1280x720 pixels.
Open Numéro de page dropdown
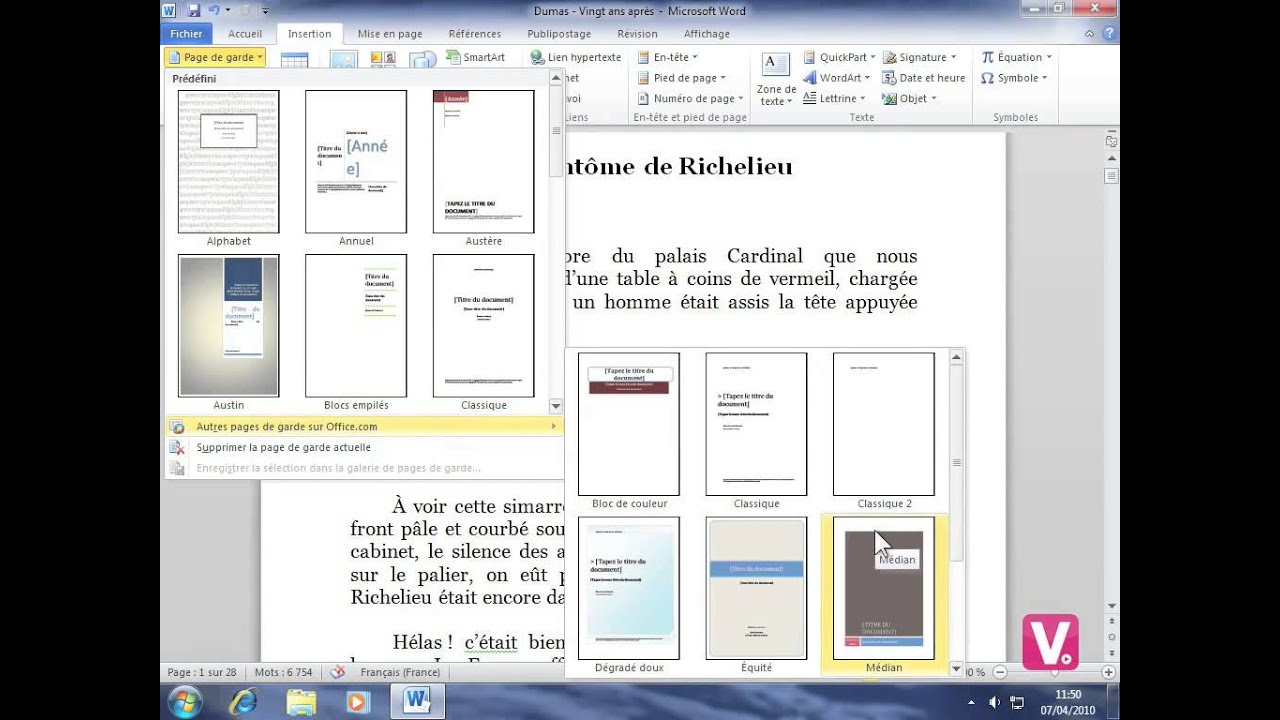[690, 98]
